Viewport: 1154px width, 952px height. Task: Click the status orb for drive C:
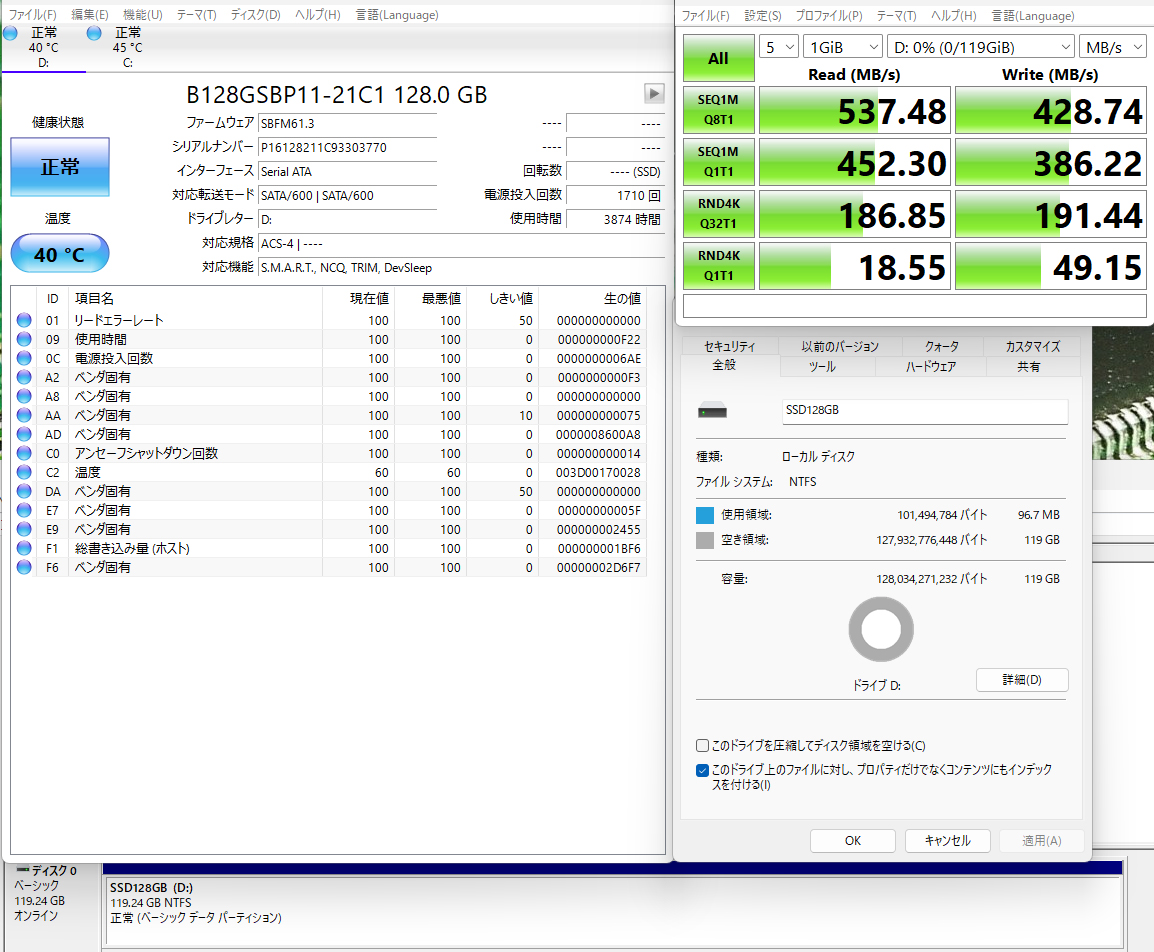(94, 33)
